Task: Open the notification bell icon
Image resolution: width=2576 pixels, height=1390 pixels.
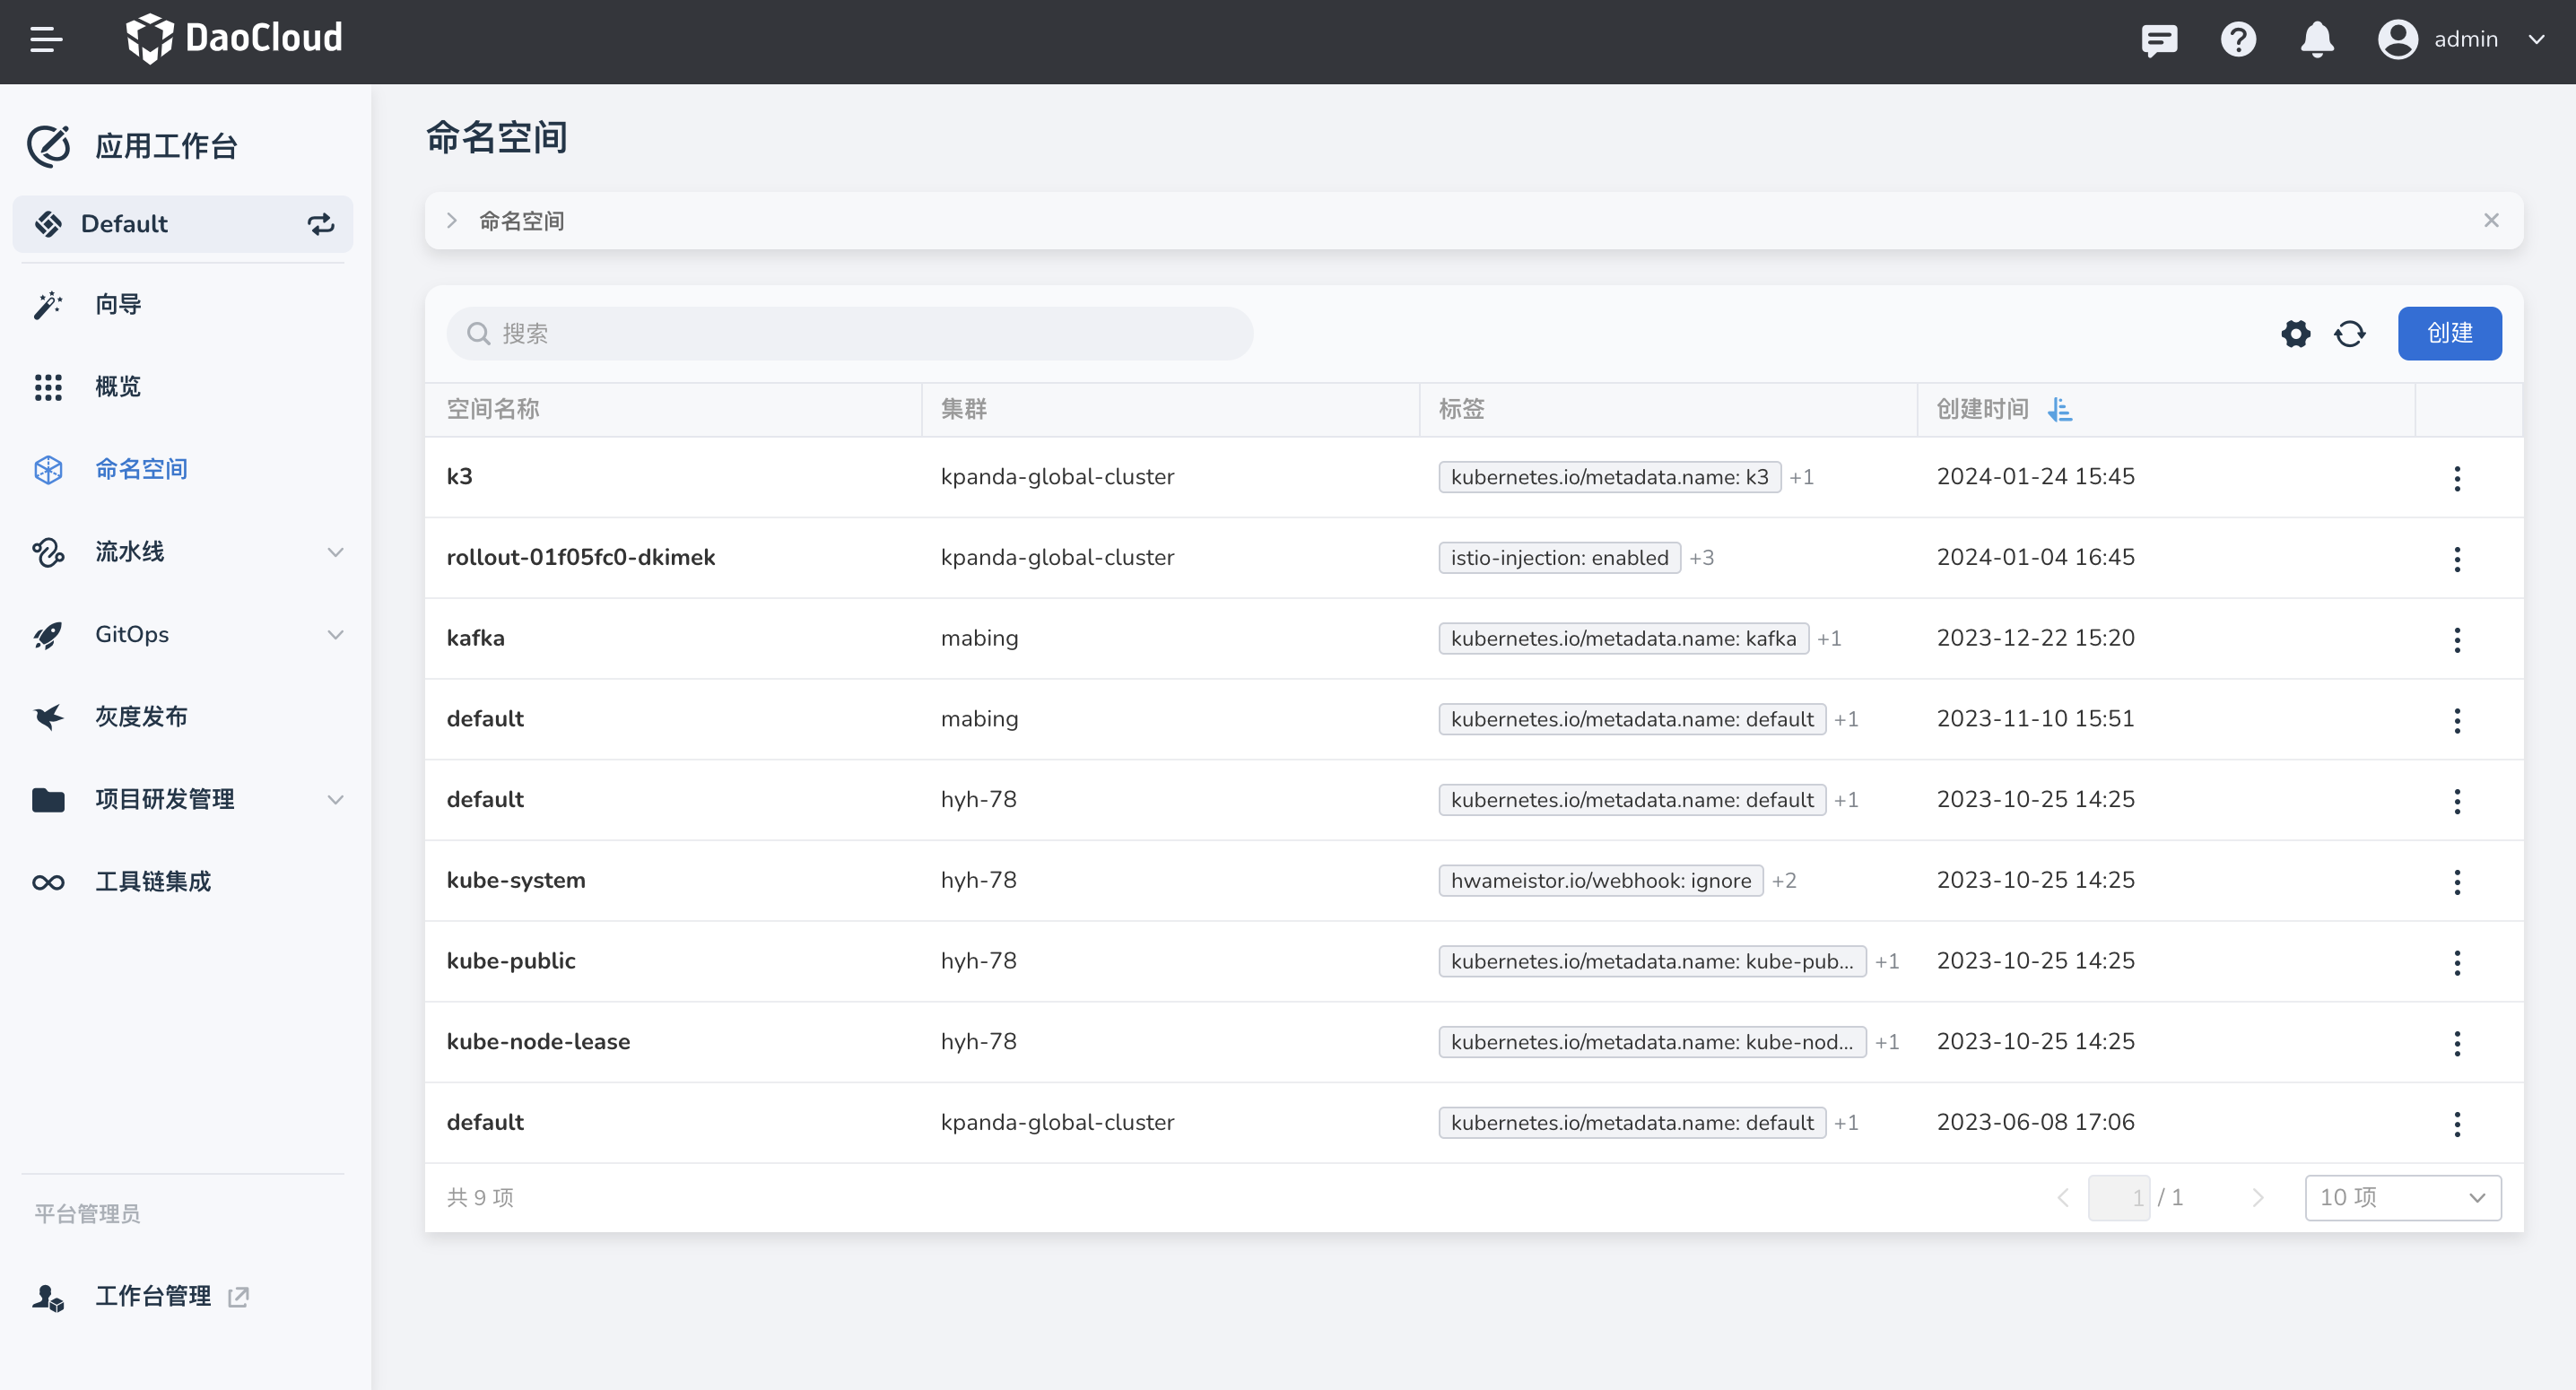Action: pos(2317,39)
